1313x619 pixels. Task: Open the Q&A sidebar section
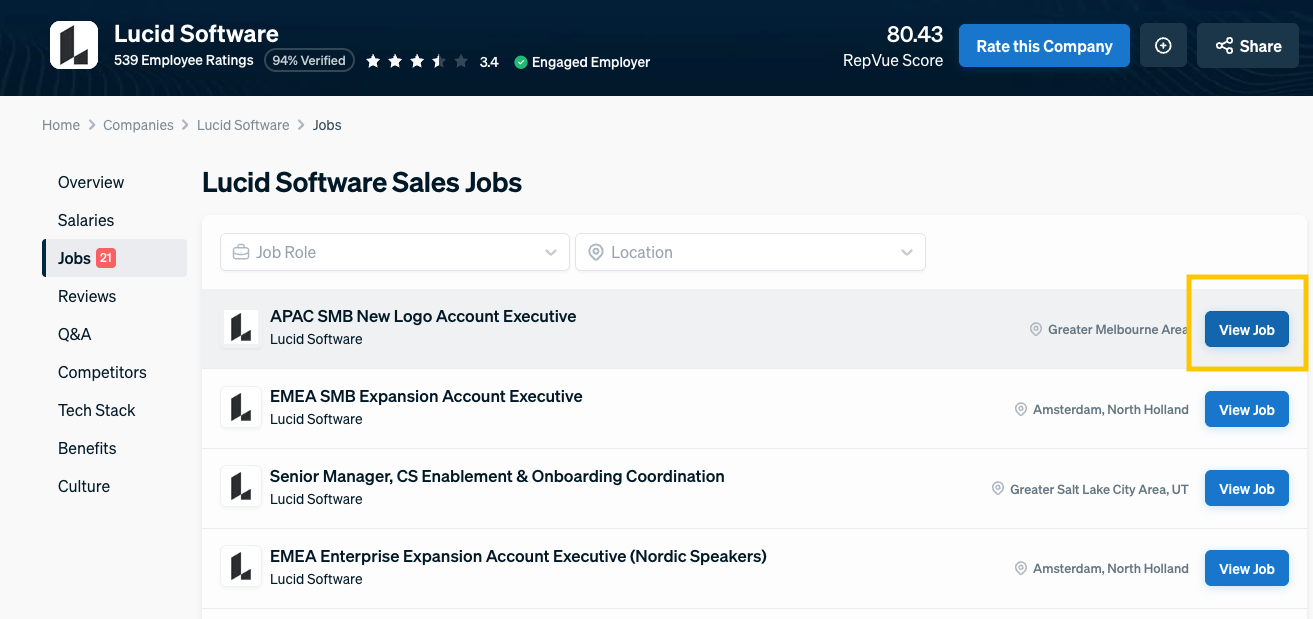[x=75, y=334]
